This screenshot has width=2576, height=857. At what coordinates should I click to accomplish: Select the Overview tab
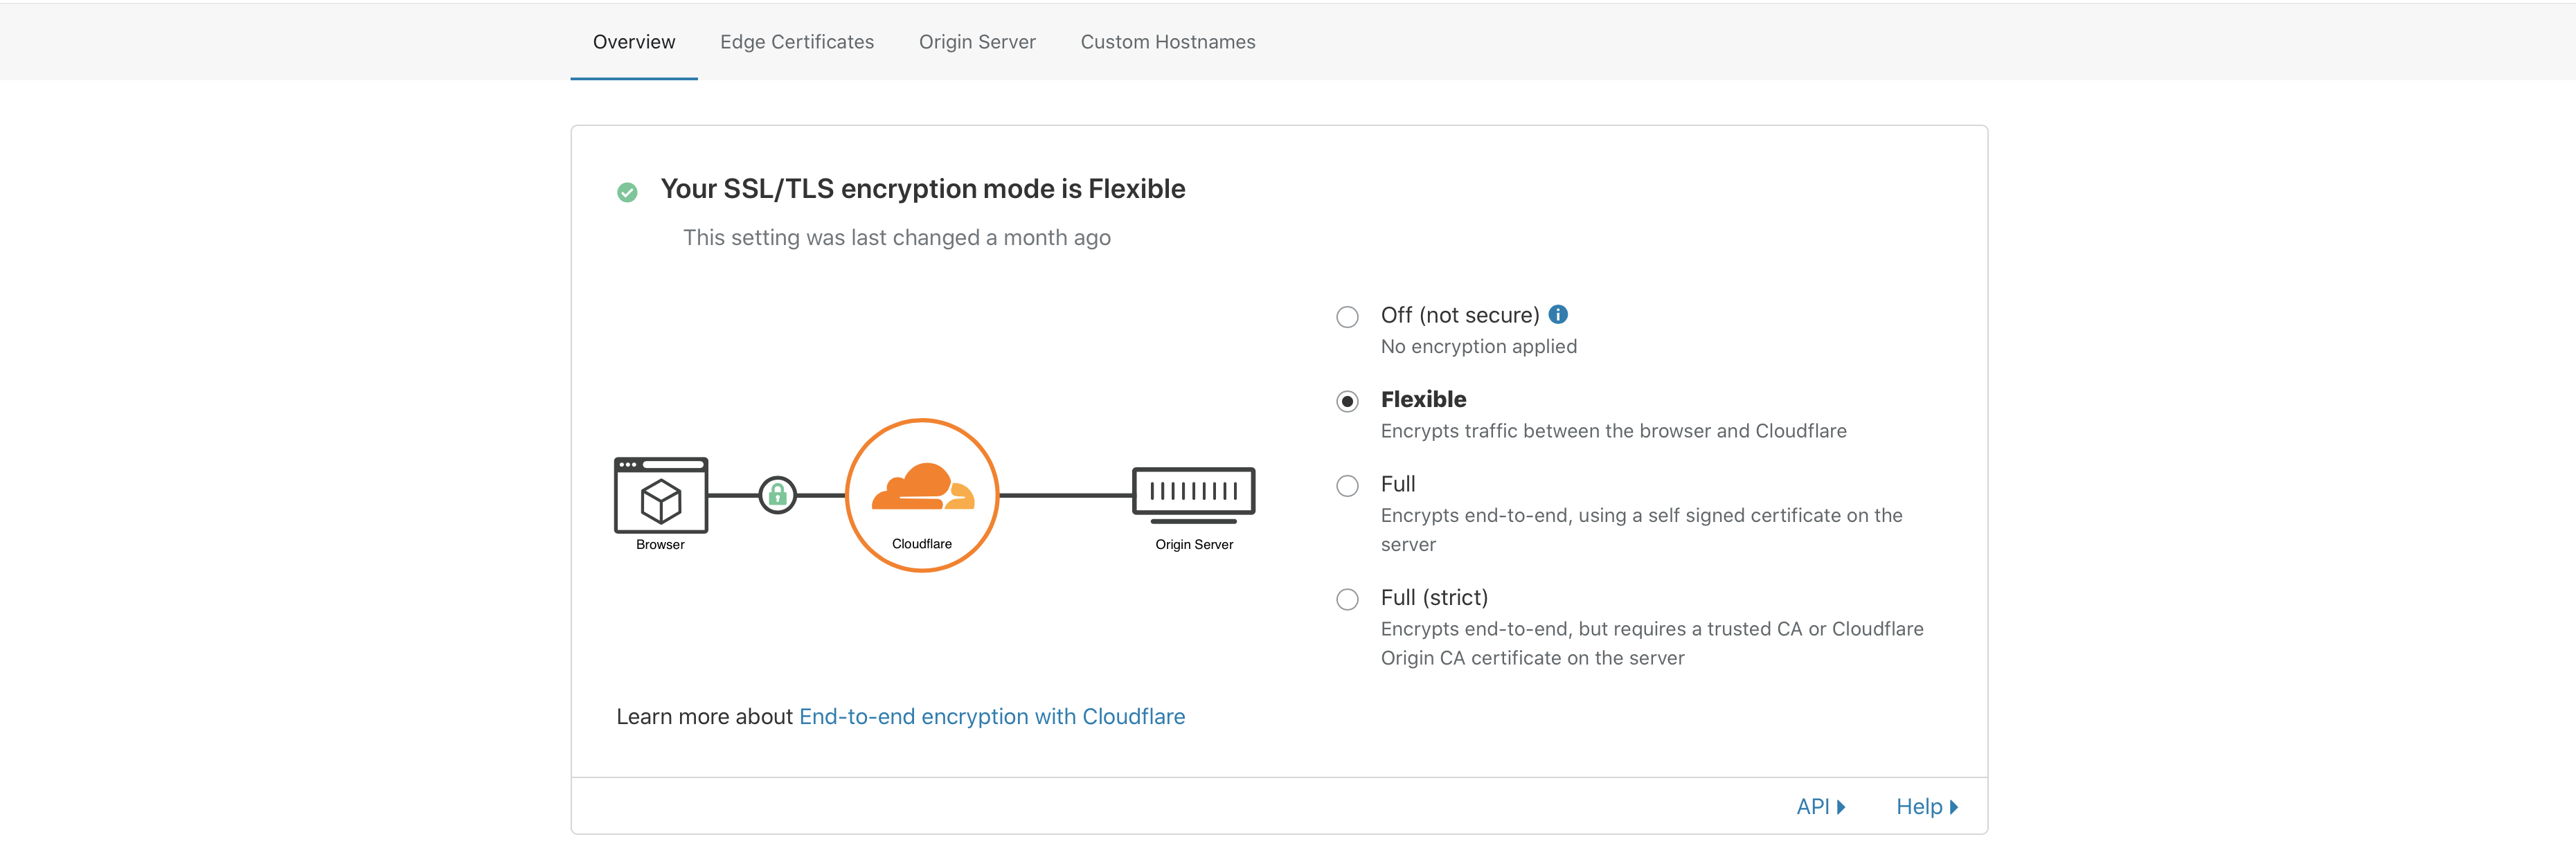(x=633, y=42)
